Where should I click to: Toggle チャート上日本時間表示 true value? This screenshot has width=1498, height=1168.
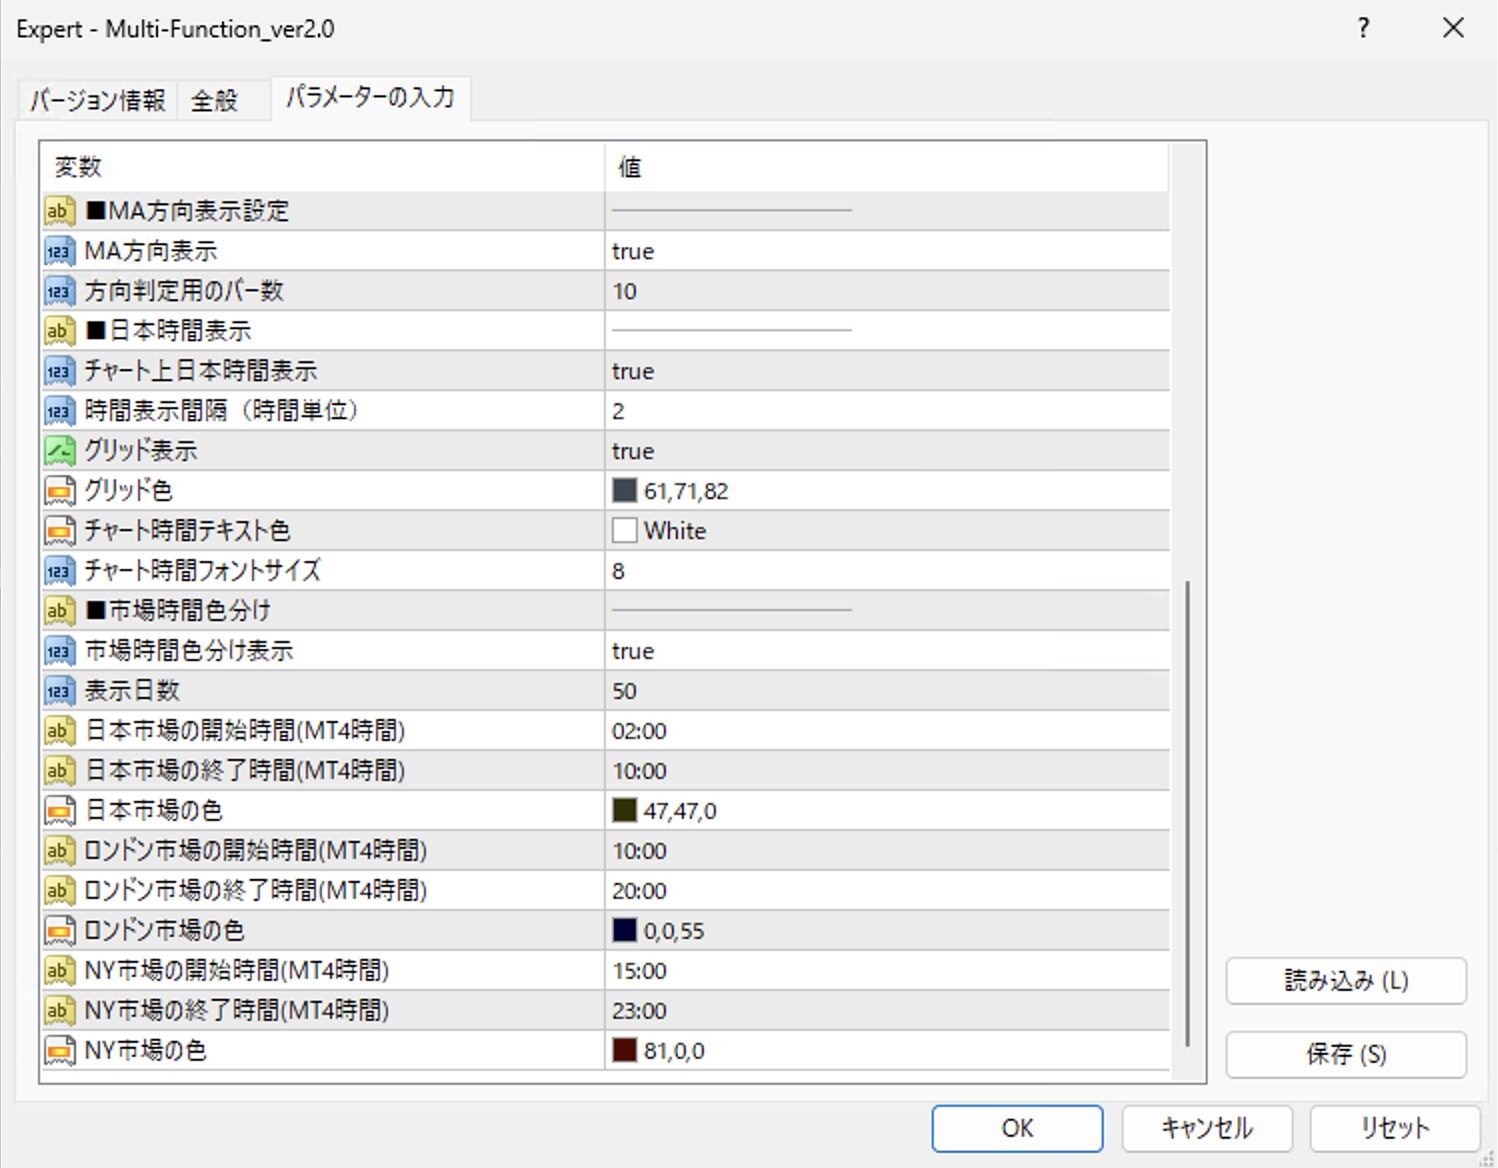click(633, 371)
